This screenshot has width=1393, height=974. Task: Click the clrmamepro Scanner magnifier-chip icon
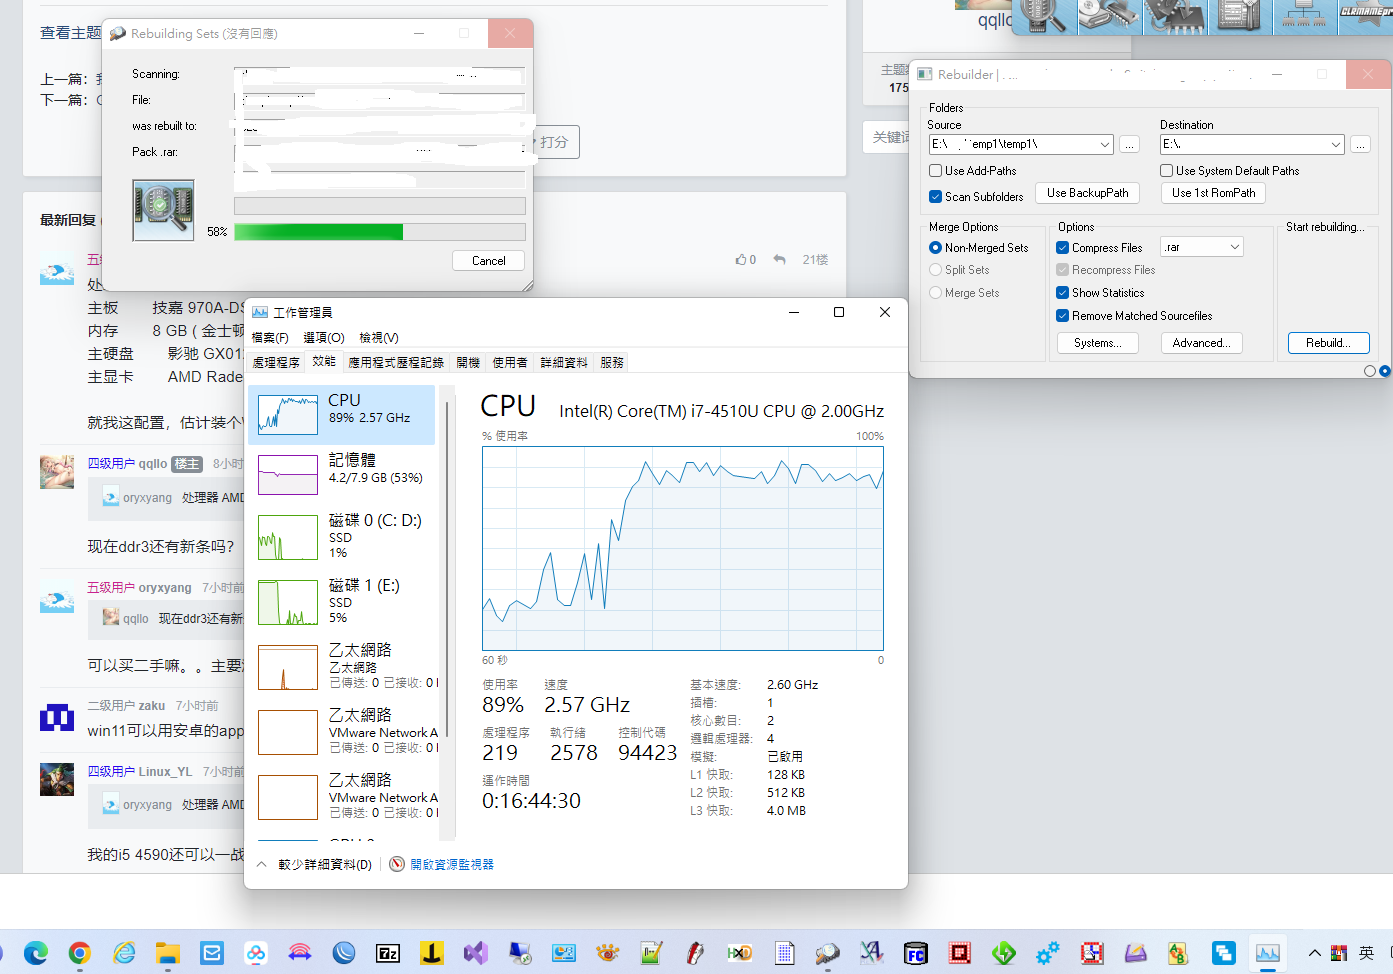pyautogui.click(x=1045, y=16)
